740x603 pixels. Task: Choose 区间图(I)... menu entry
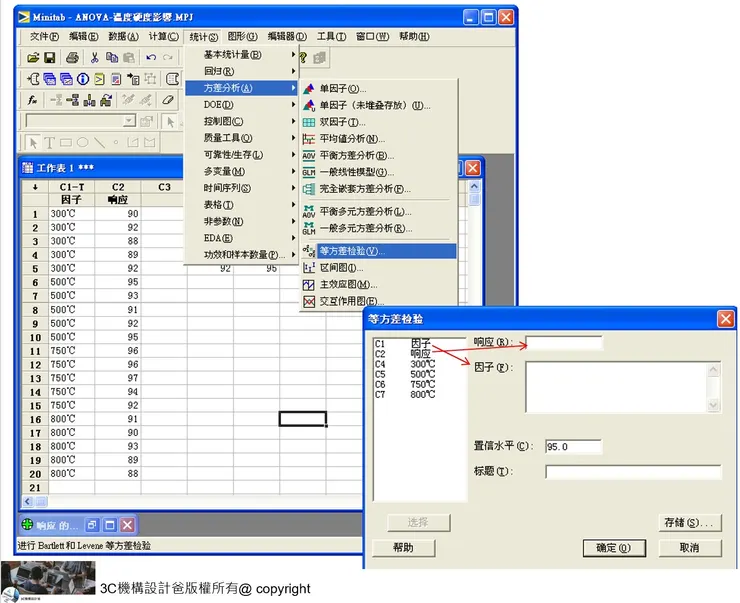pyautogui.click(x=379, y=268)
